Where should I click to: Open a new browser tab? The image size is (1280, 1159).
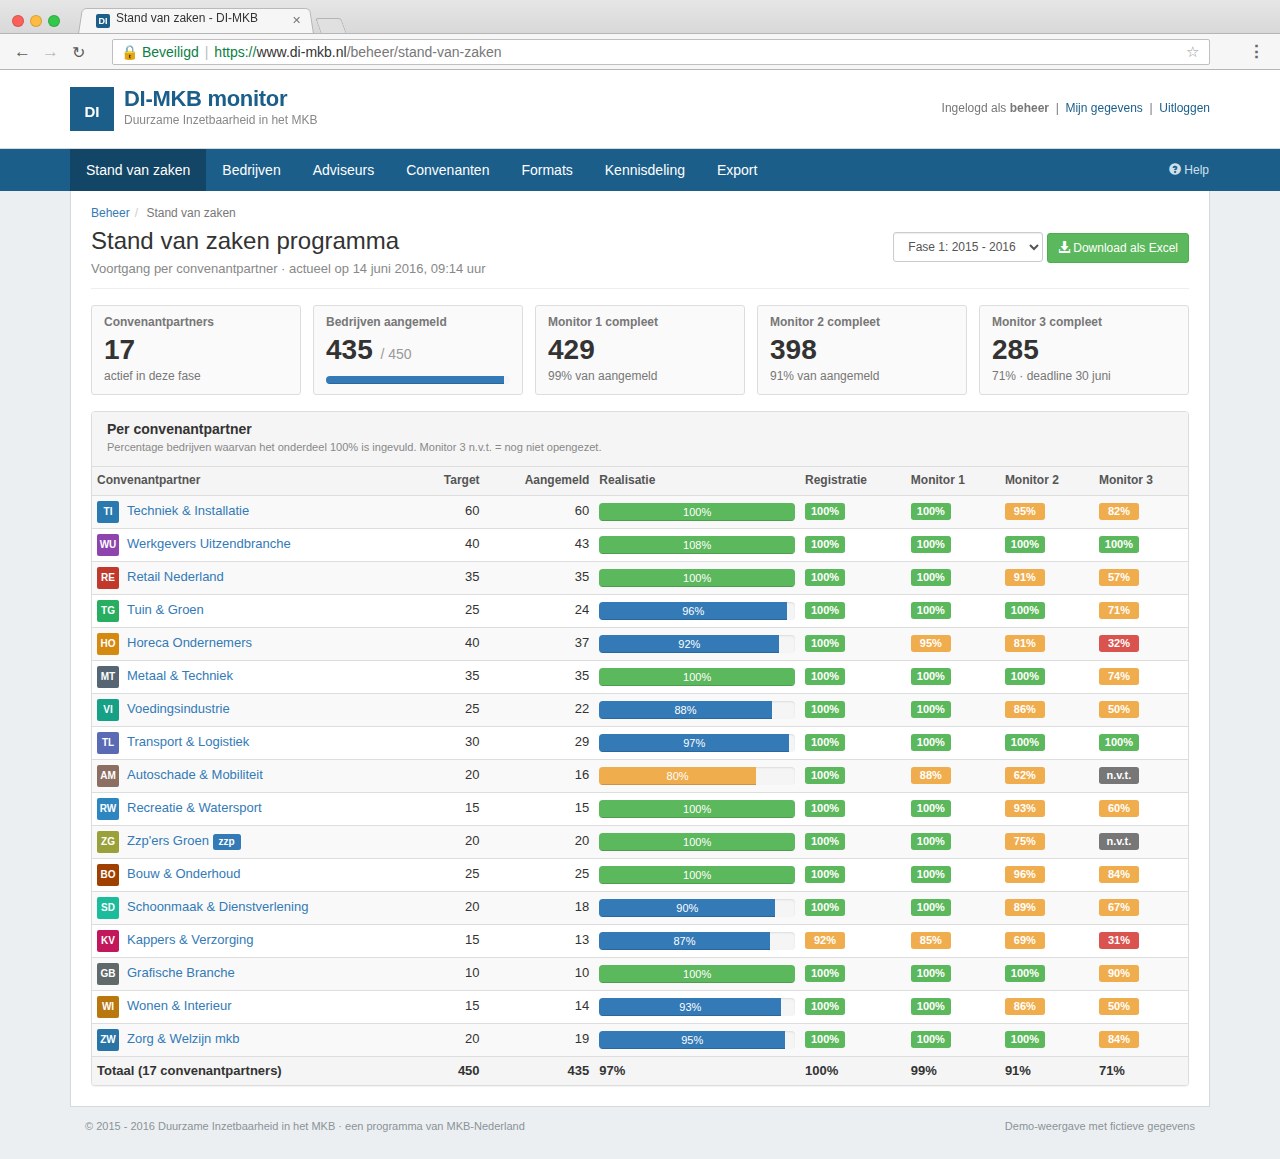coord(330,25)
